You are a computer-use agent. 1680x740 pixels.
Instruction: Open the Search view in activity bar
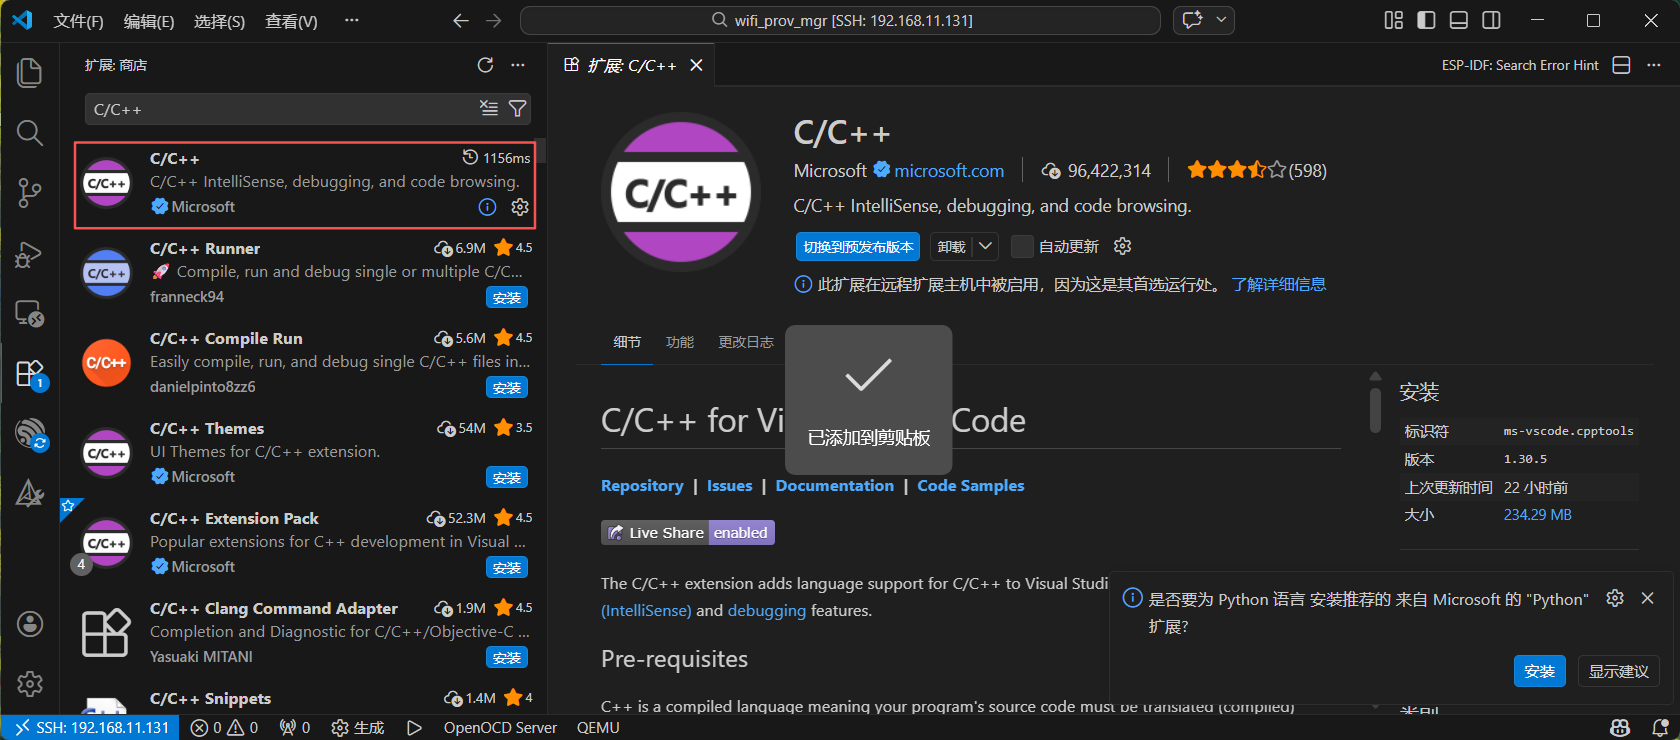click(30, 132)
